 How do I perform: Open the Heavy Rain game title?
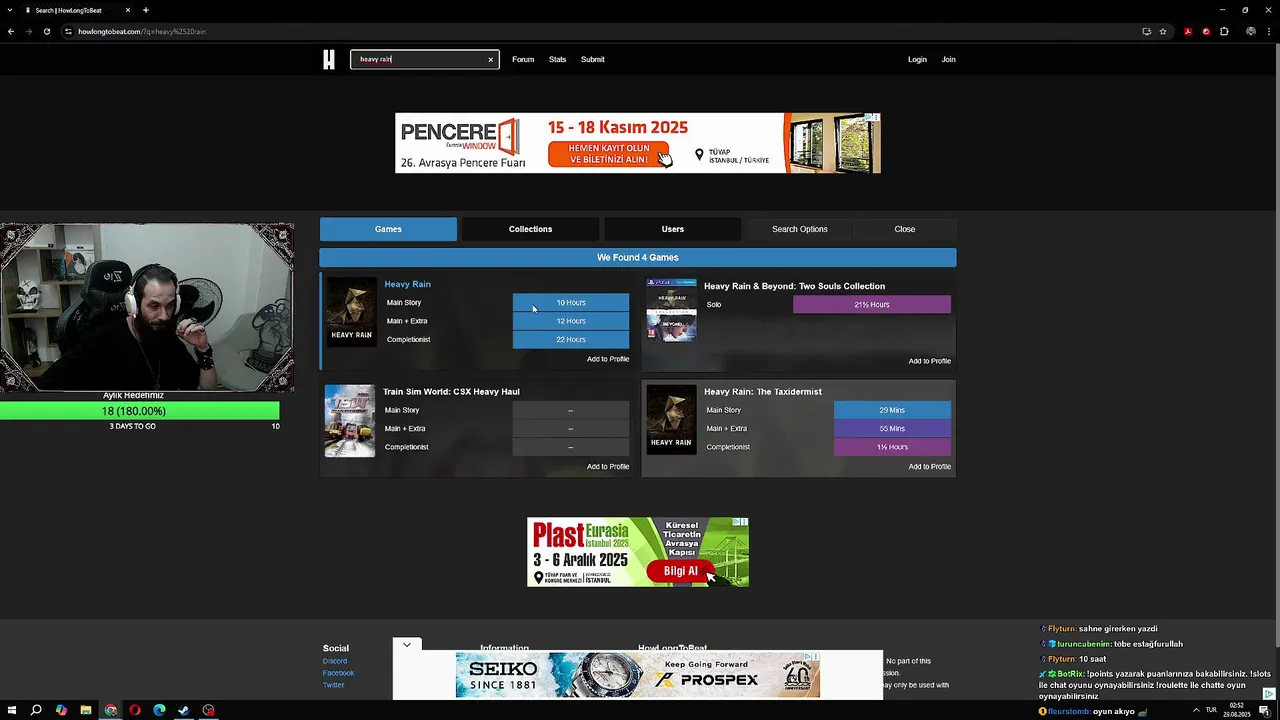pos(407,284)
